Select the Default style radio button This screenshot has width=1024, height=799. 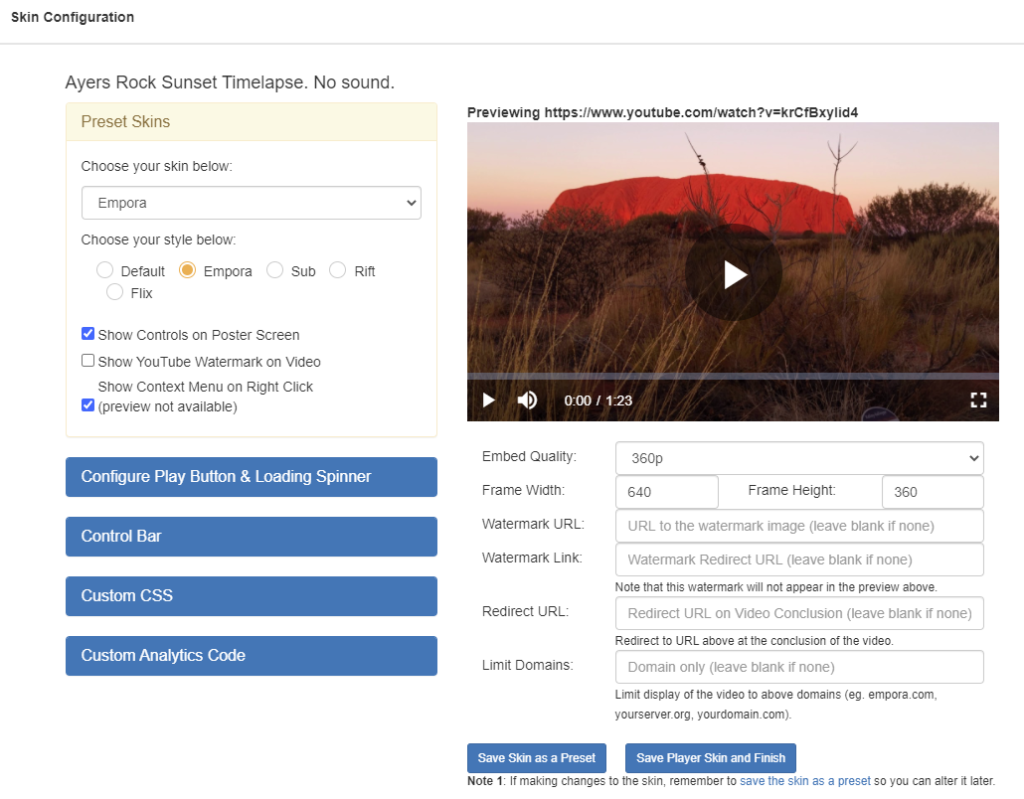tap(104, 270)
